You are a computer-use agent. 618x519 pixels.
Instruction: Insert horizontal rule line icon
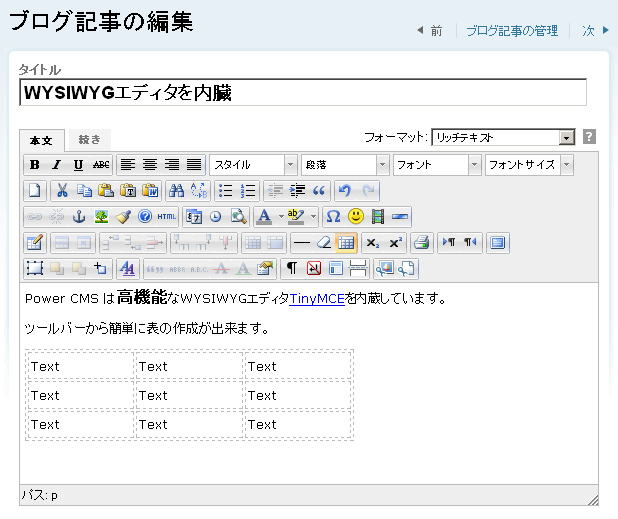(x=302, y=243)
